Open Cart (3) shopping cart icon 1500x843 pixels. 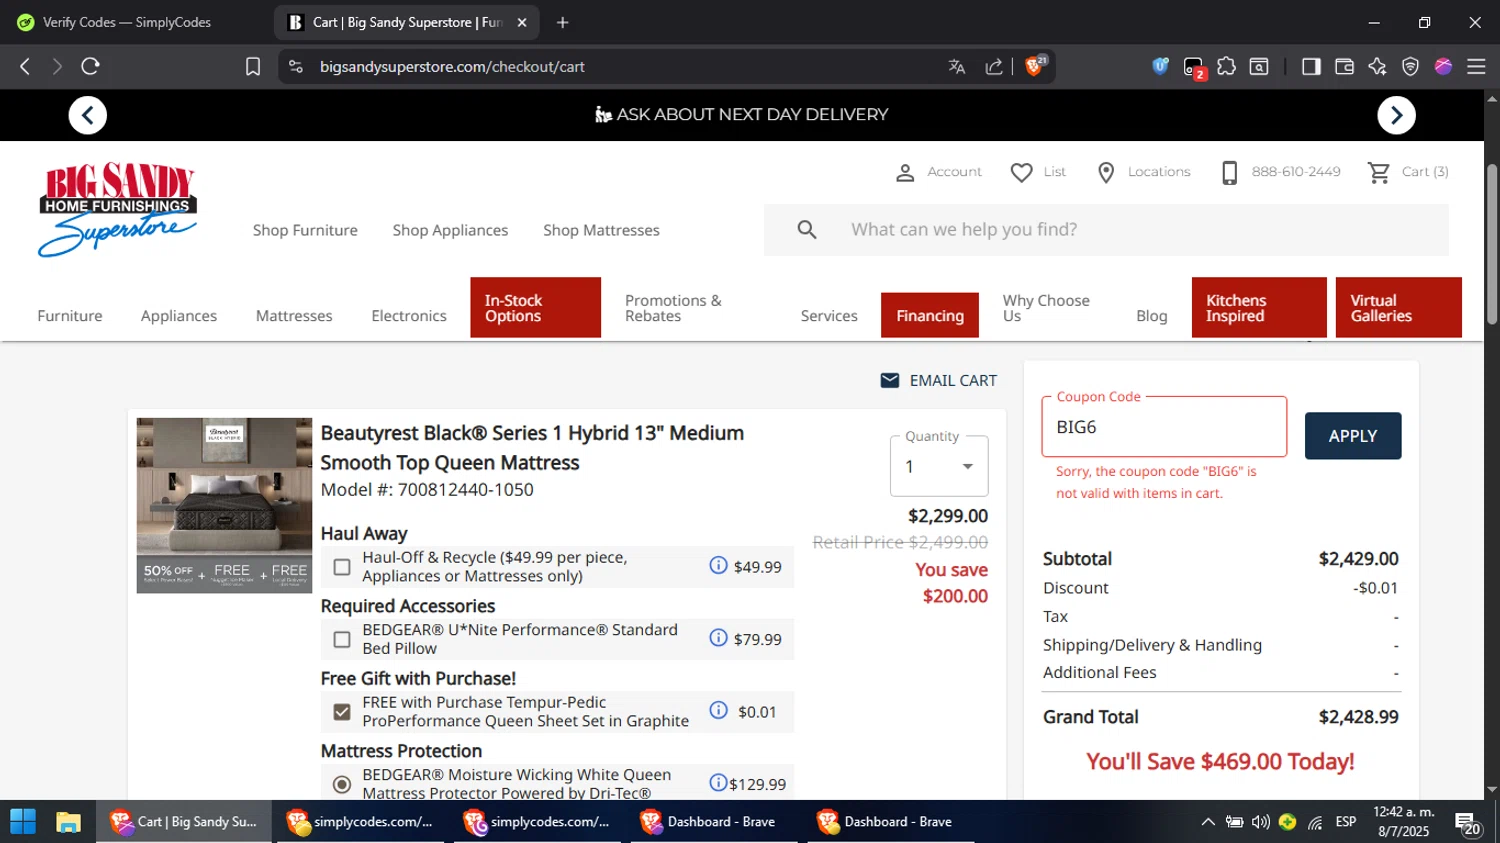click(x=1379, y=172)
